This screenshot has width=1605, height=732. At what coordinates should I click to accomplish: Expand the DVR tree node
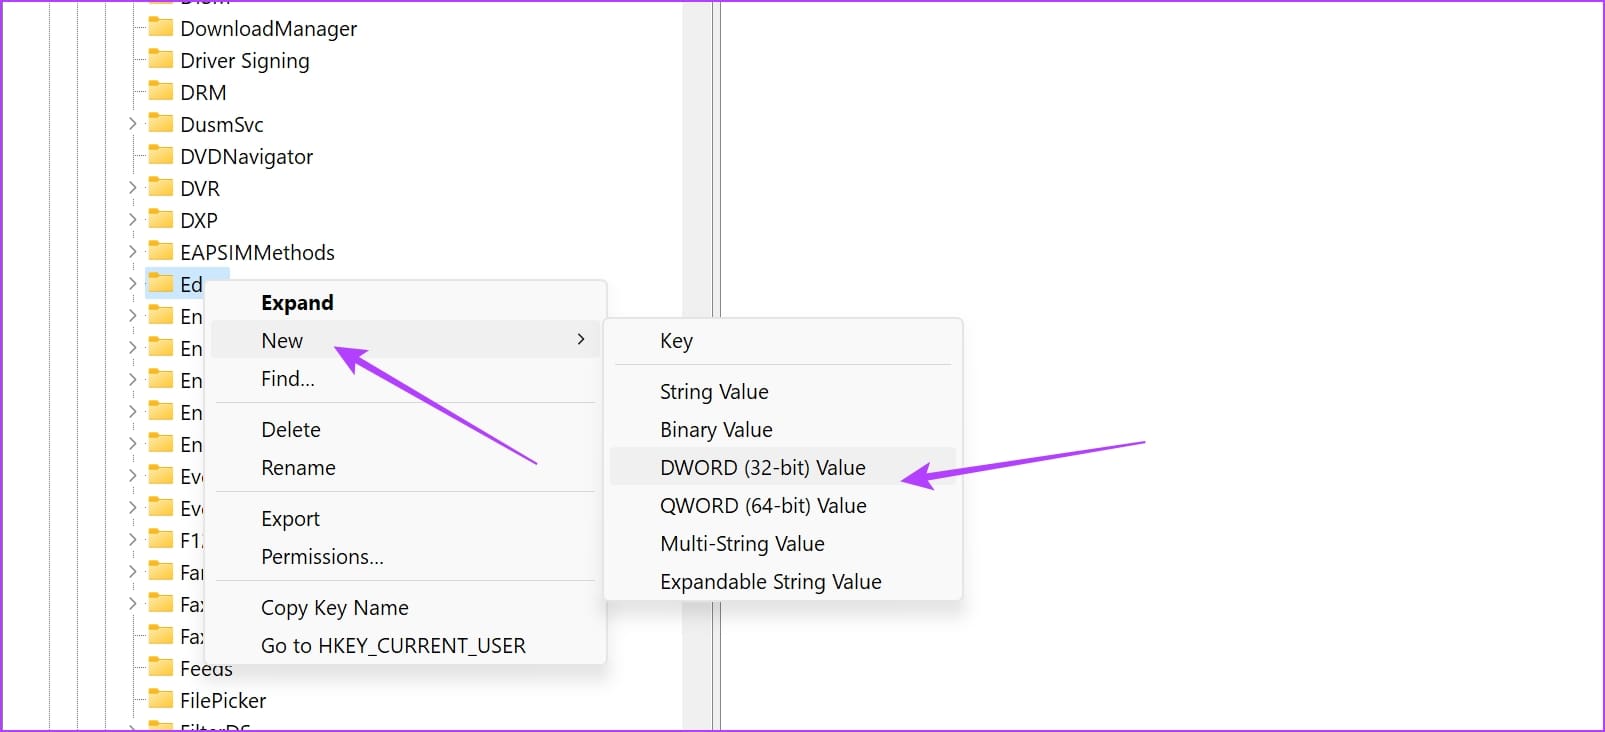click(132, 188)
